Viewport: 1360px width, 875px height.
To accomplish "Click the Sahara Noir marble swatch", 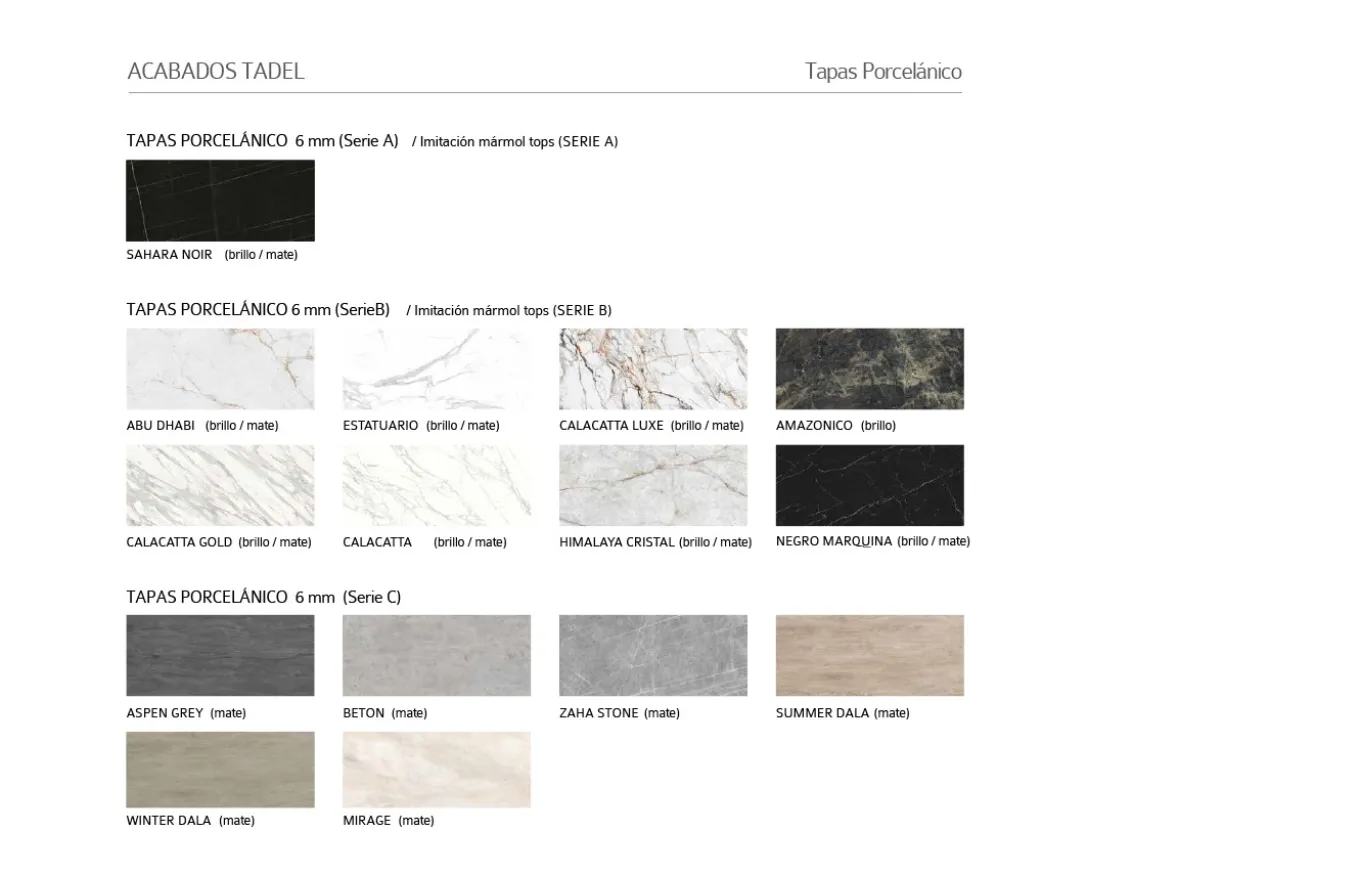I will [220, 201].
